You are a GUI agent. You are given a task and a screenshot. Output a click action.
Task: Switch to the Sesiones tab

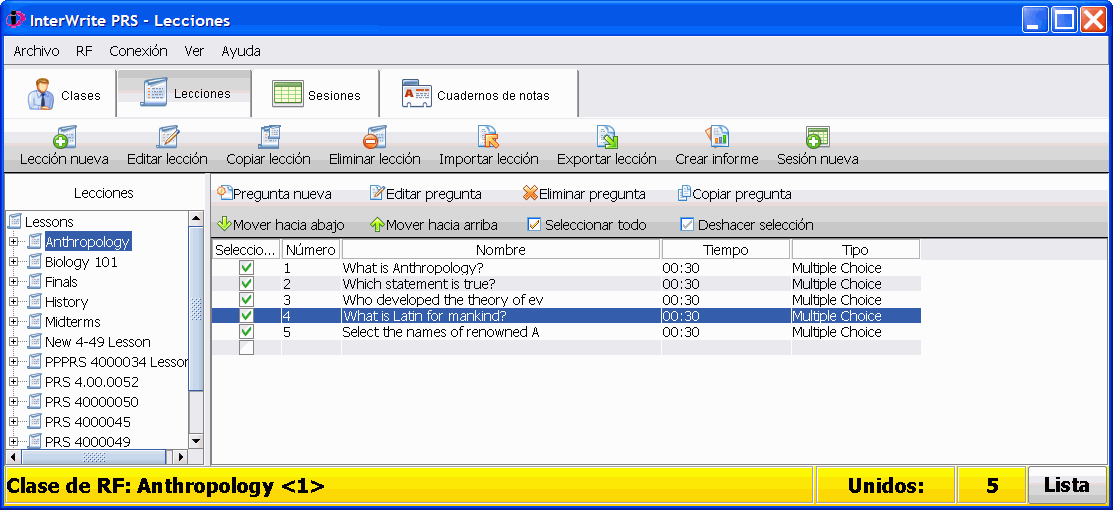click(x=315, y=94)
